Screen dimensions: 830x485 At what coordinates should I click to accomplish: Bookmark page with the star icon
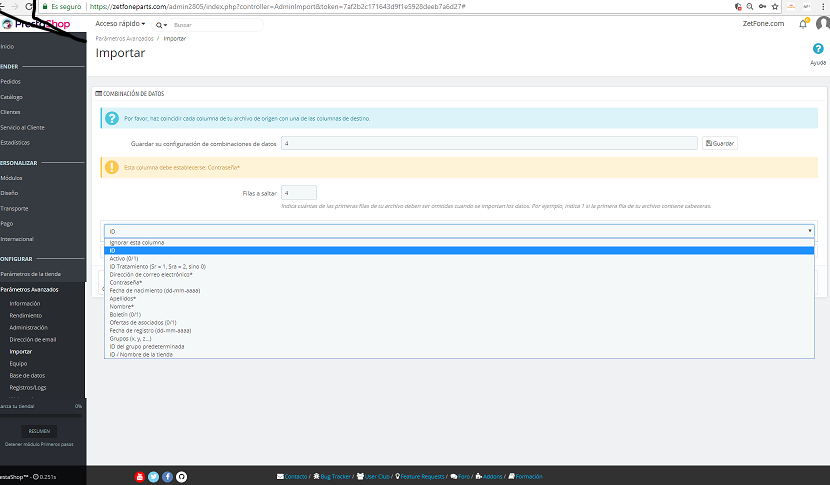(775, 6)
